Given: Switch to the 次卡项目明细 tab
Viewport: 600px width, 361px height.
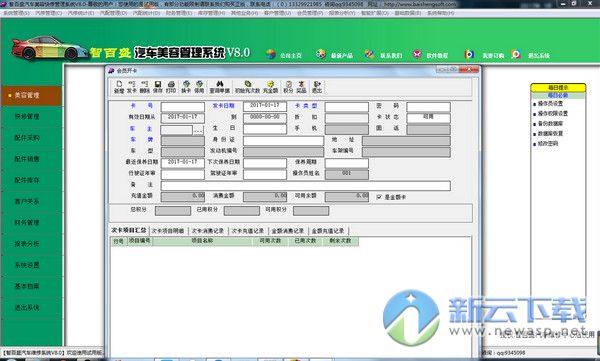Looking at the screenshot, I should coord(168,231).
